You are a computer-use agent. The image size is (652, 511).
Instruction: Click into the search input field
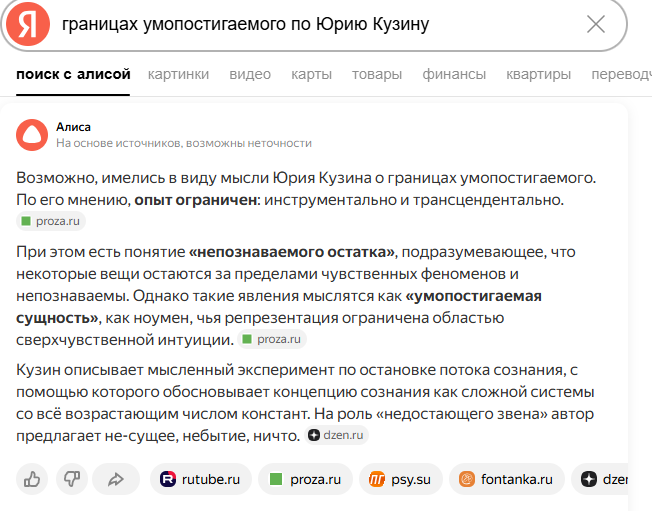pos(316,24)
